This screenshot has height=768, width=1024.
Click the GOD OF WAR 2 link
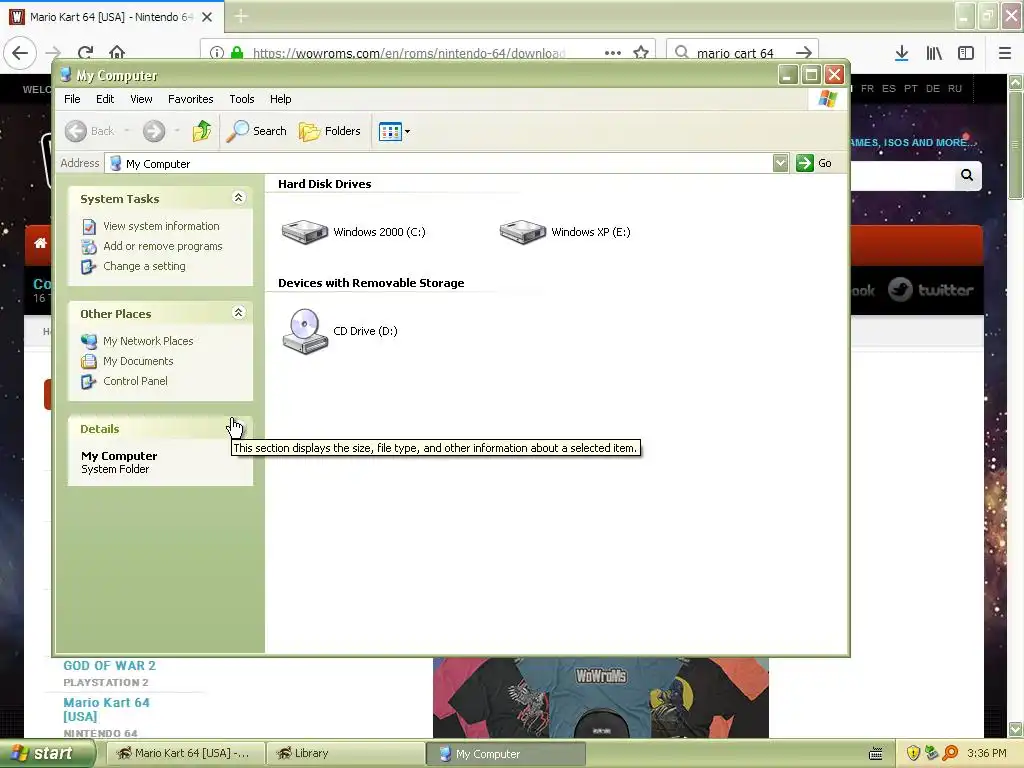110,666
